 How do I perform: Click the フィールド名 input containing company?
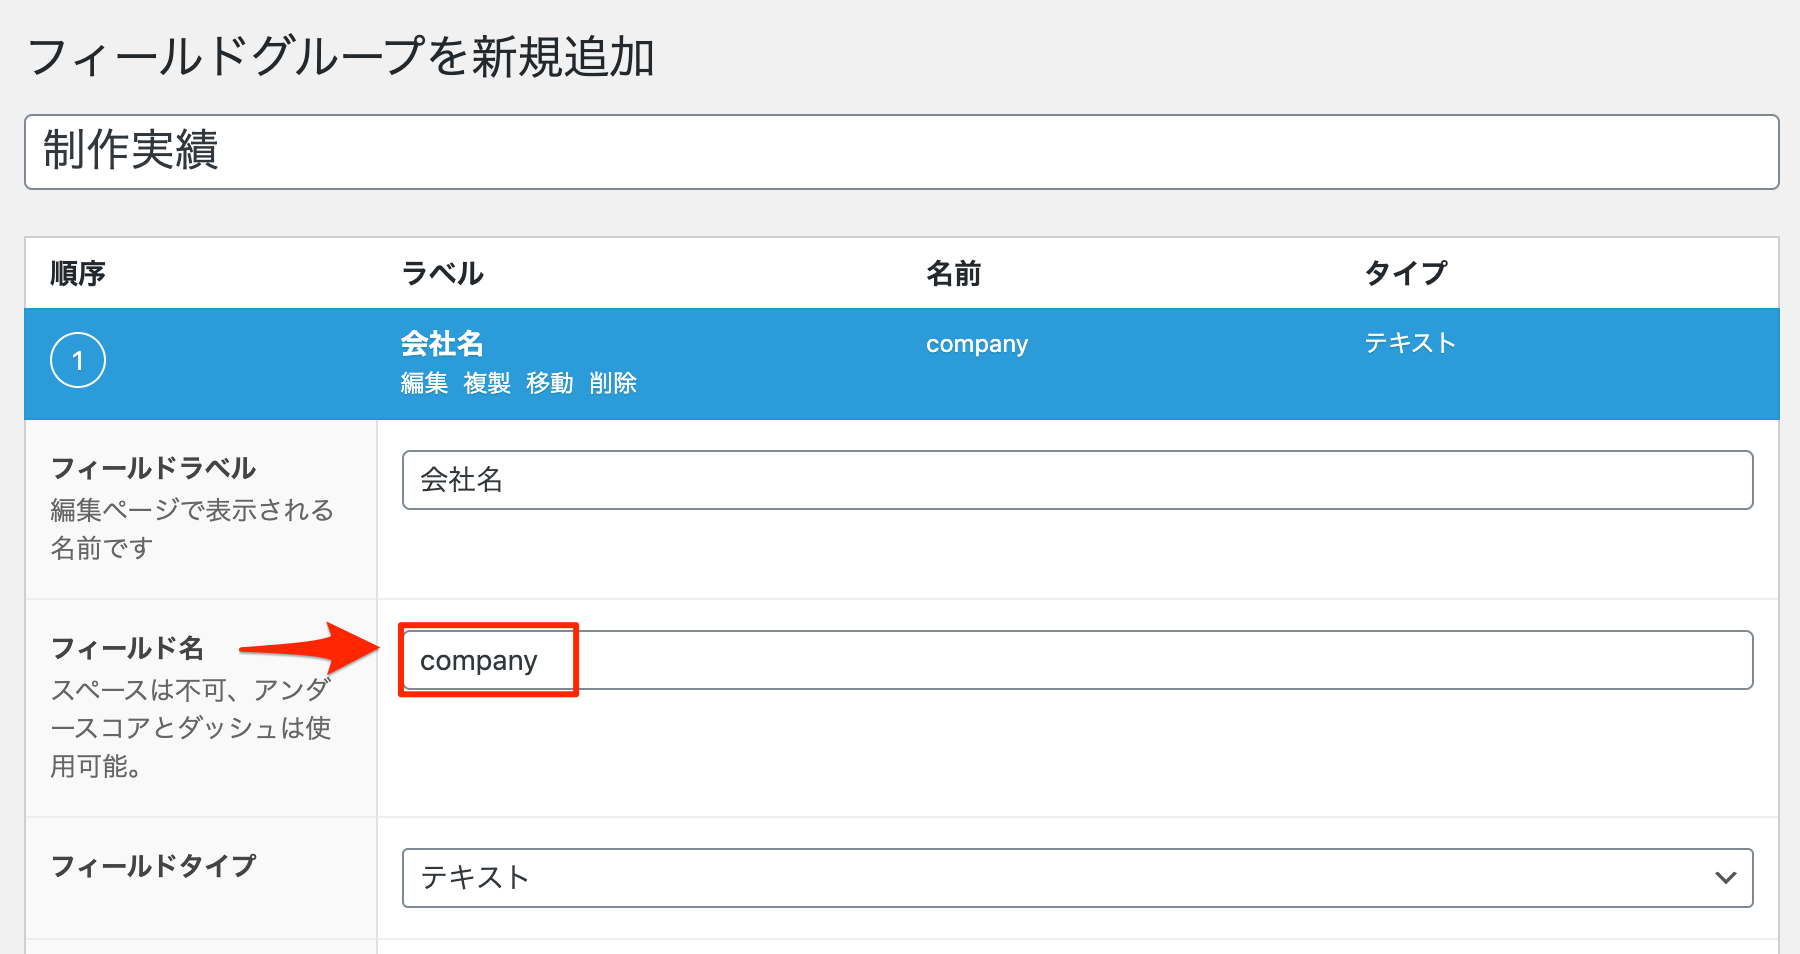1076,660
